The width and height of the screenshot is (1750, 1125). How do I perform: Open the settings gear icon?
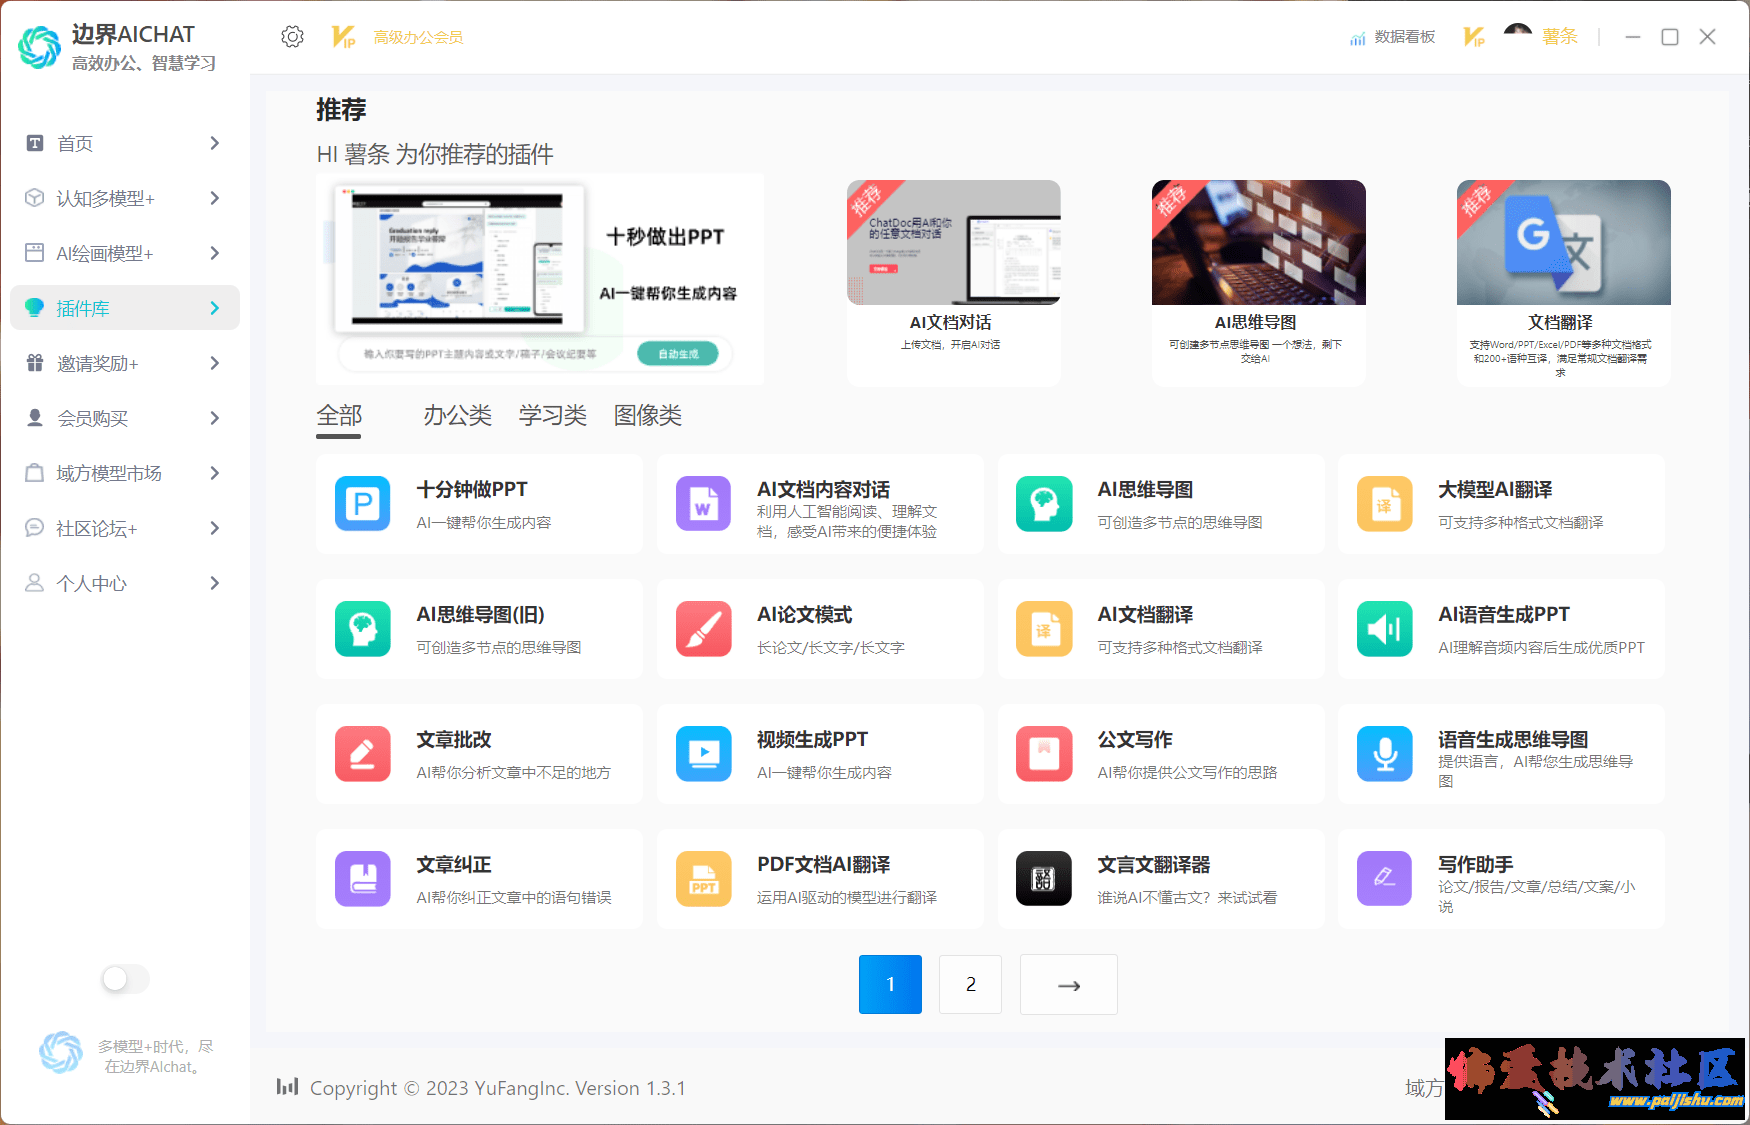pyautogui.click(x=292, y=37)
